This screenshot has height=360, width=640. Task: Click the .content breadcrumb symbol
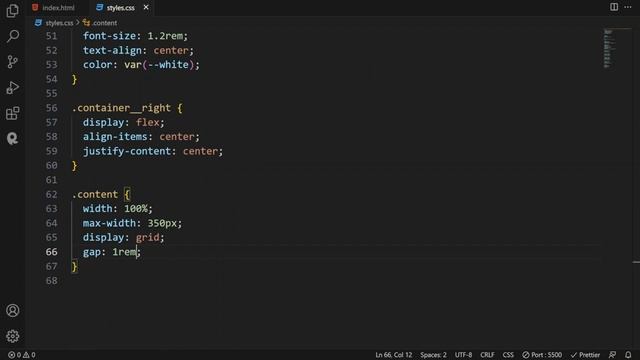(100, 23)
